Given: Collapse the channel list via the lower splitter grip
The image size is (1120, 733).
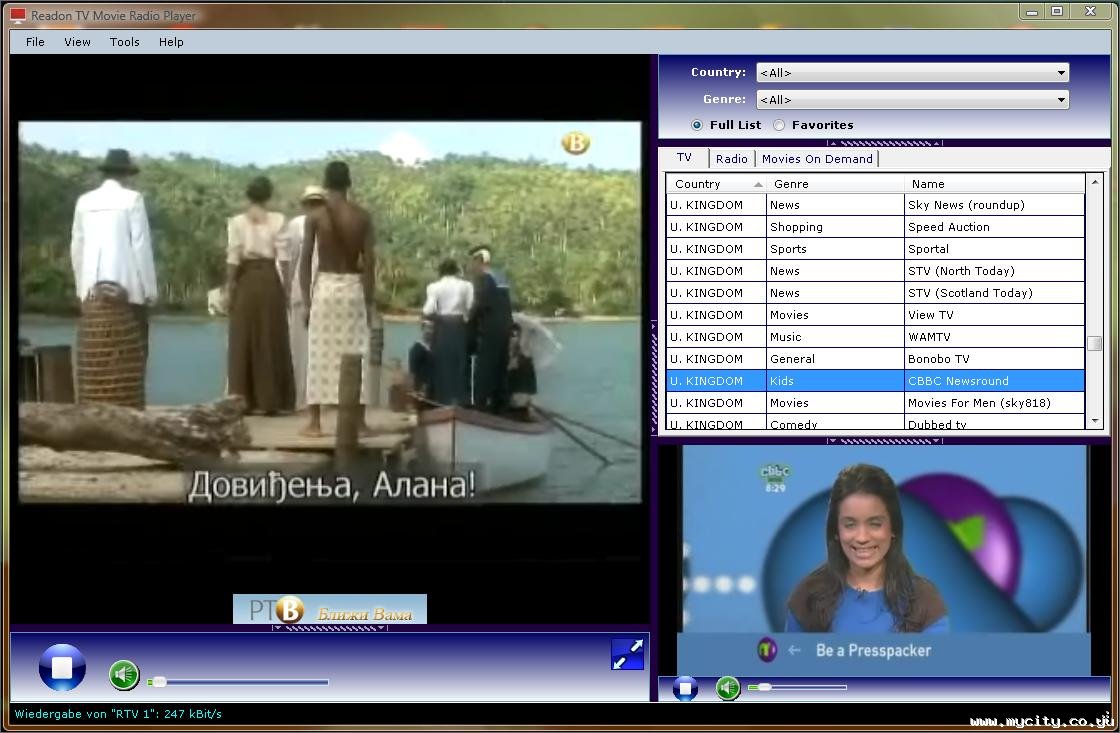Looking at the screenshot, I should coord(884,441).
